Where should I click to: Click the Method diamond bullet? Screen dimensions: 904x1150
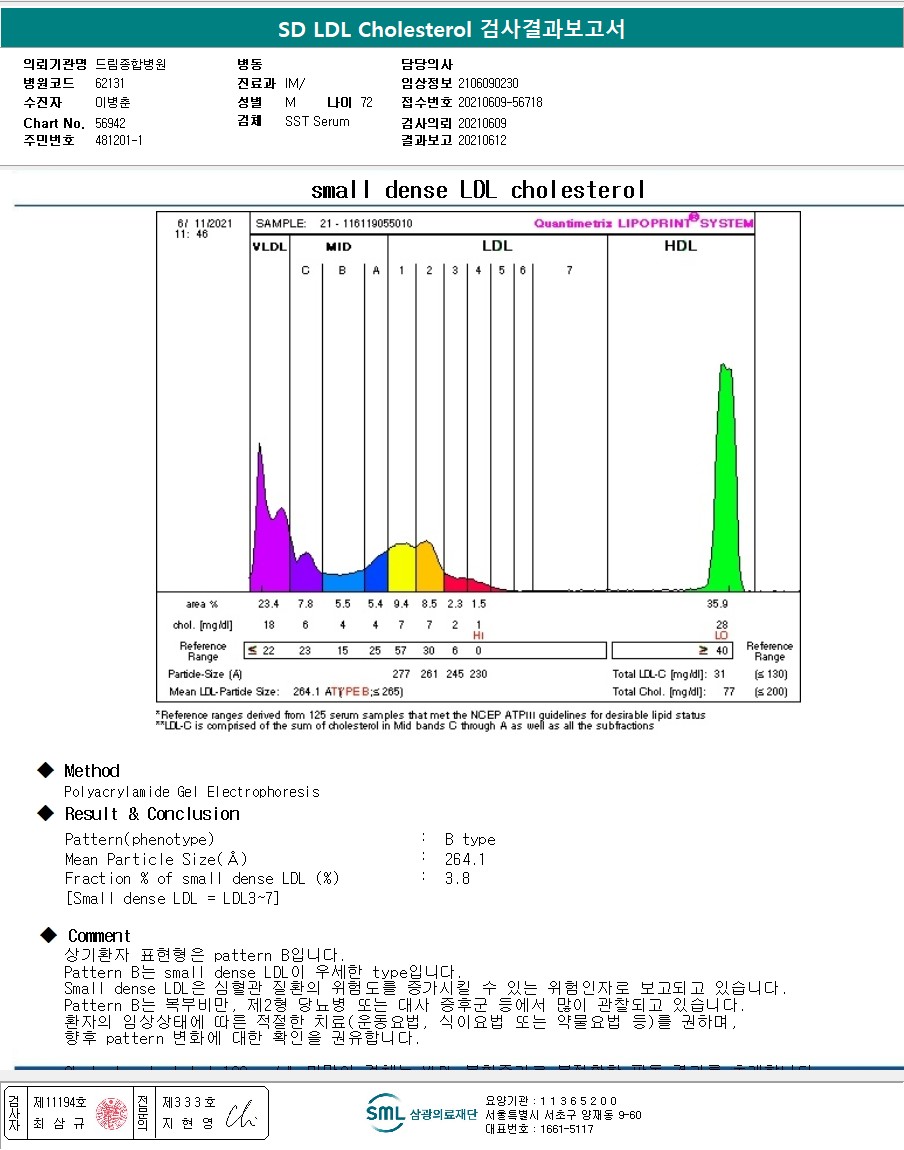tap(46, 770)
